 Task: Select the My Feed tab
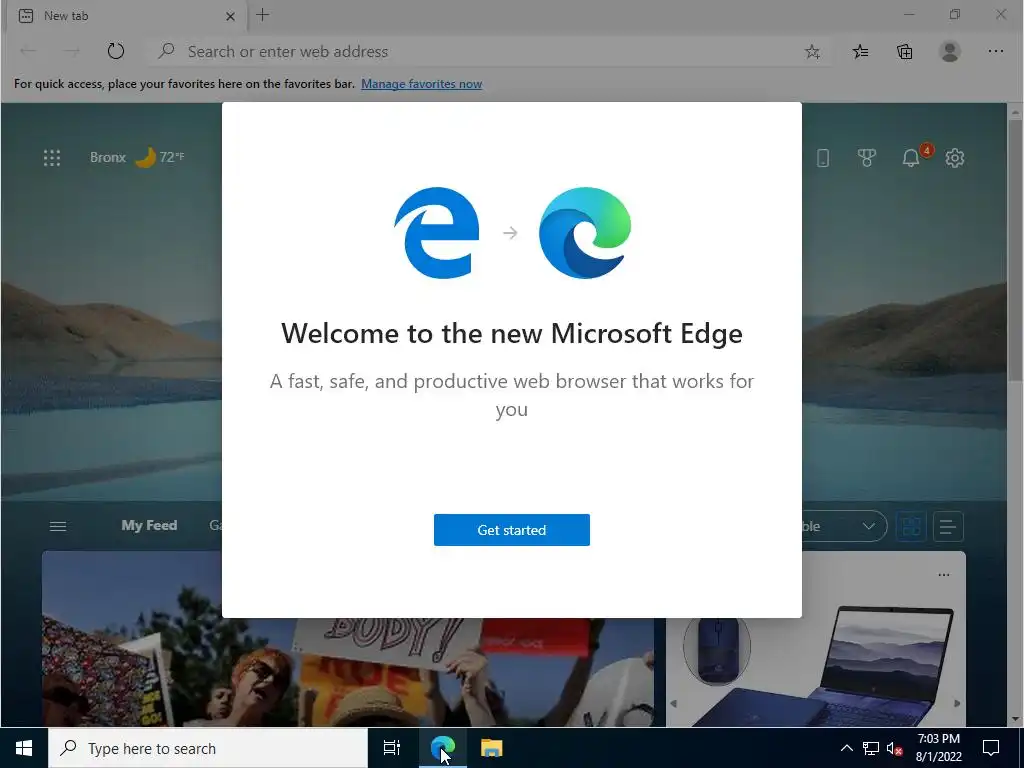(149, 525)
